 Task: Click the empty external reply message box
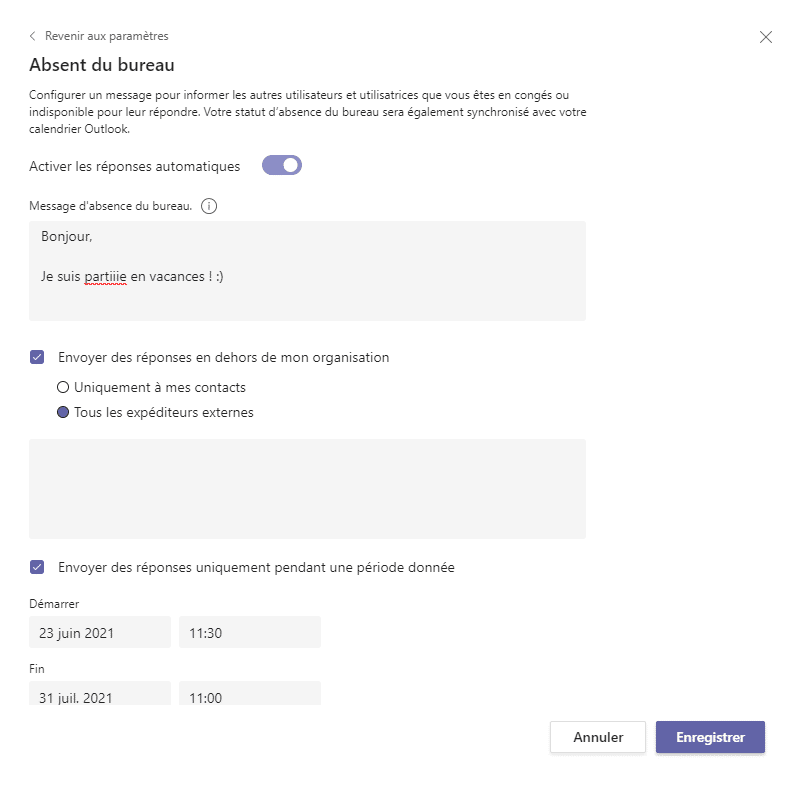click(x=307, y=489)
